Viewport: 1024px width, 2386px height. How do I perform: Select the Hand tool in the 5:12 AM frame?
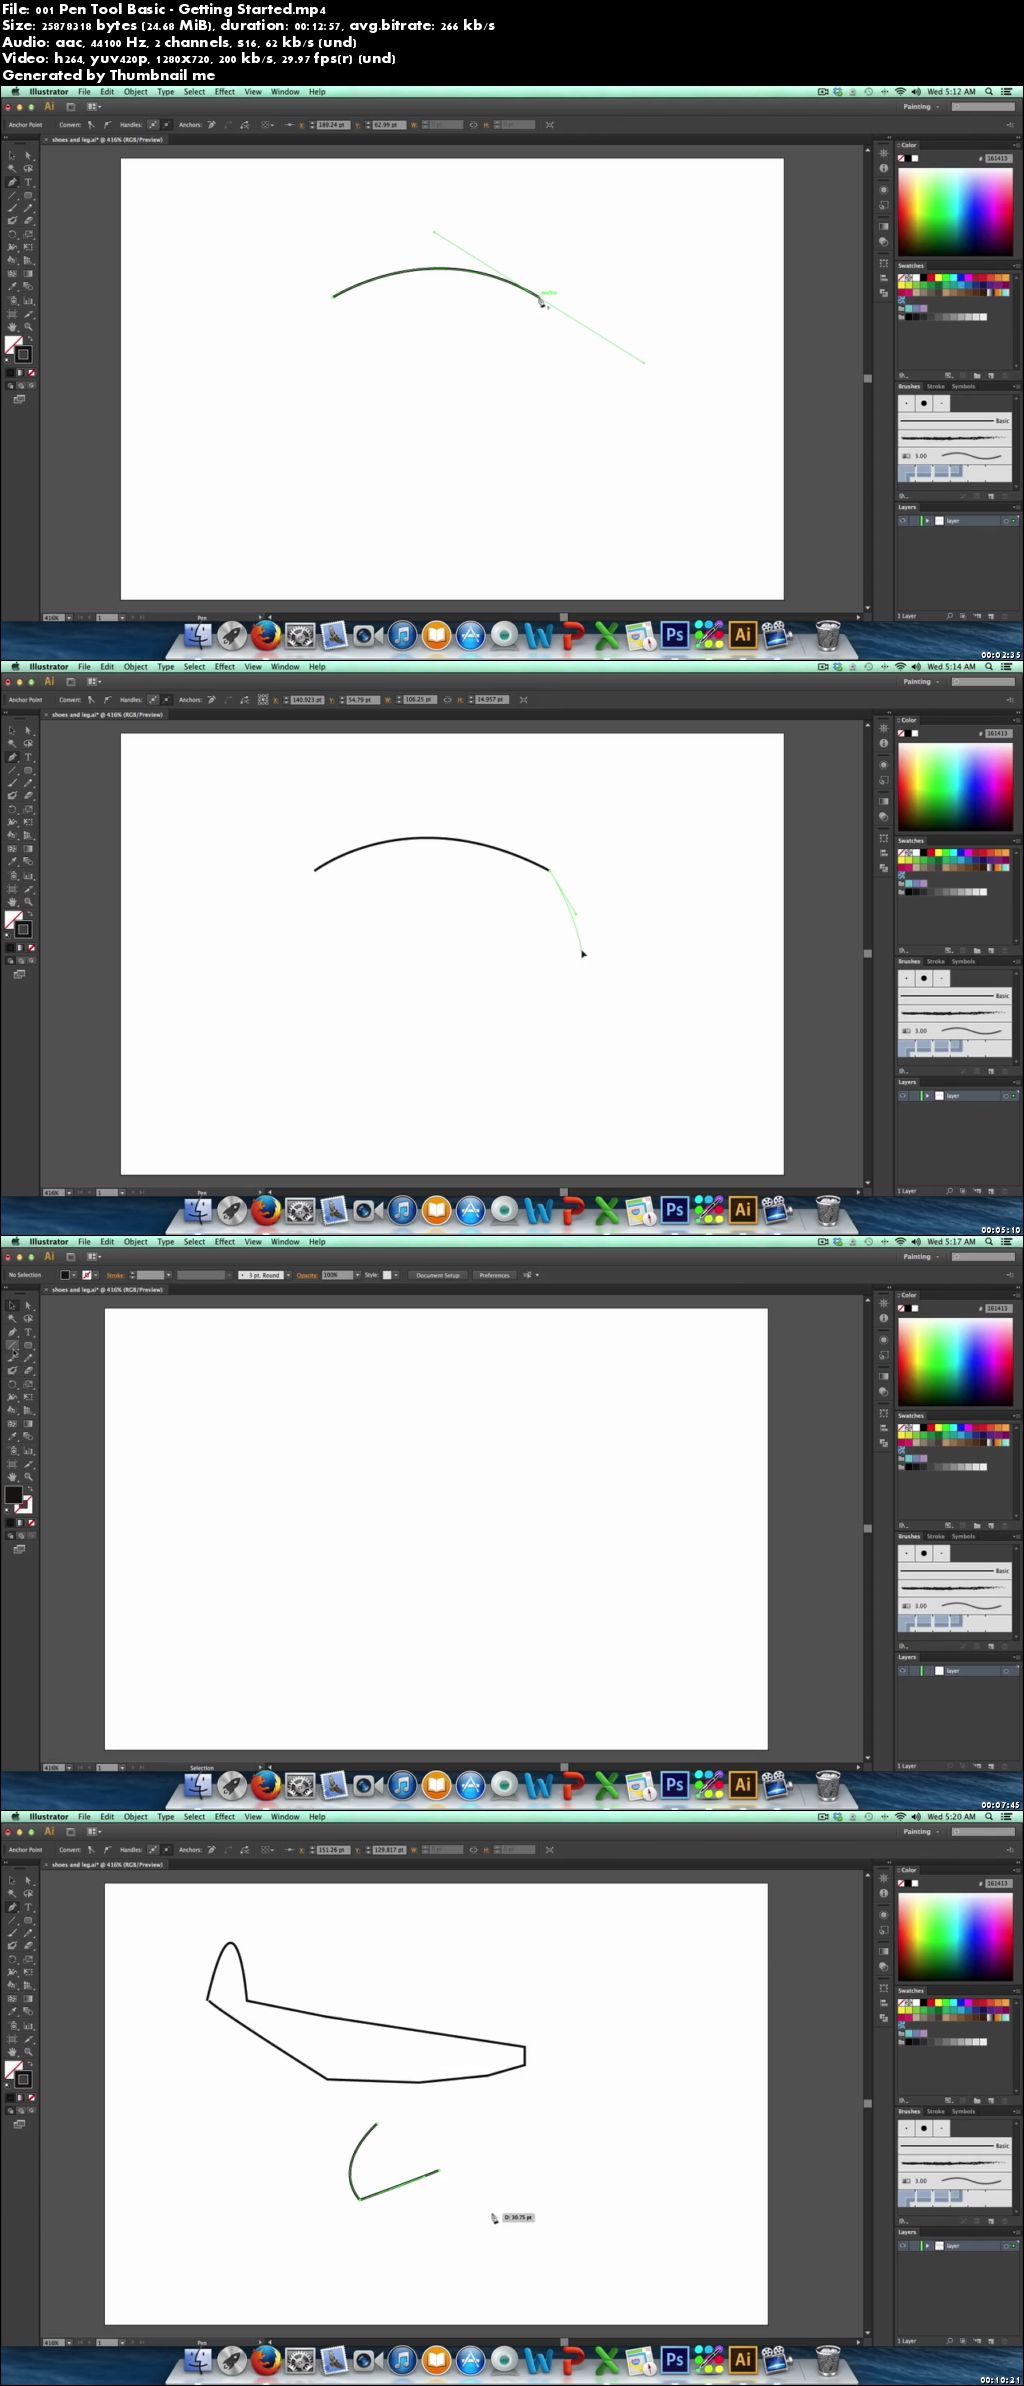click(x=12, y=328)
